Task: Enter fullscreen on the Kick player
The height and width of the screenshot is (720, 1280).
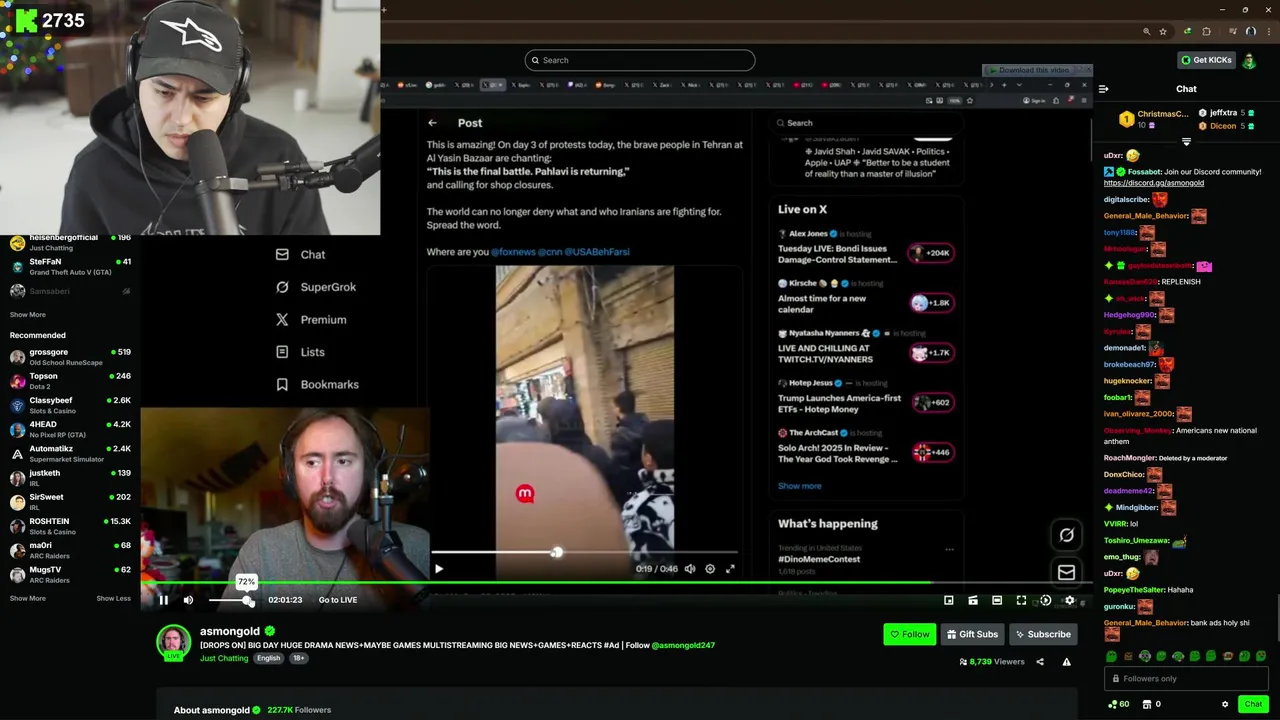Action: click(1021, 600)
